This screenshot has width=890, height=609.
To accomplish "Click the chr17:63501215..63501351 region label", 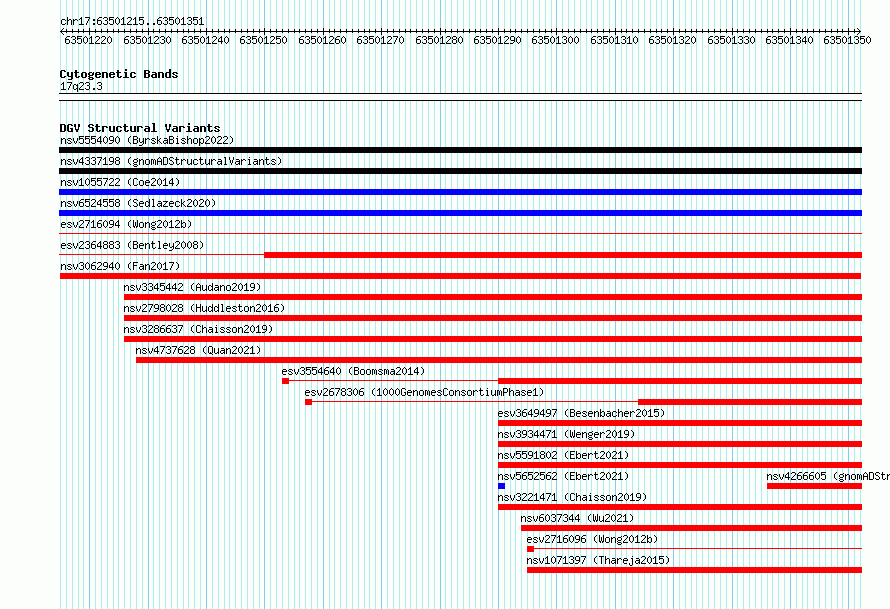I will [x=132, y=21].
